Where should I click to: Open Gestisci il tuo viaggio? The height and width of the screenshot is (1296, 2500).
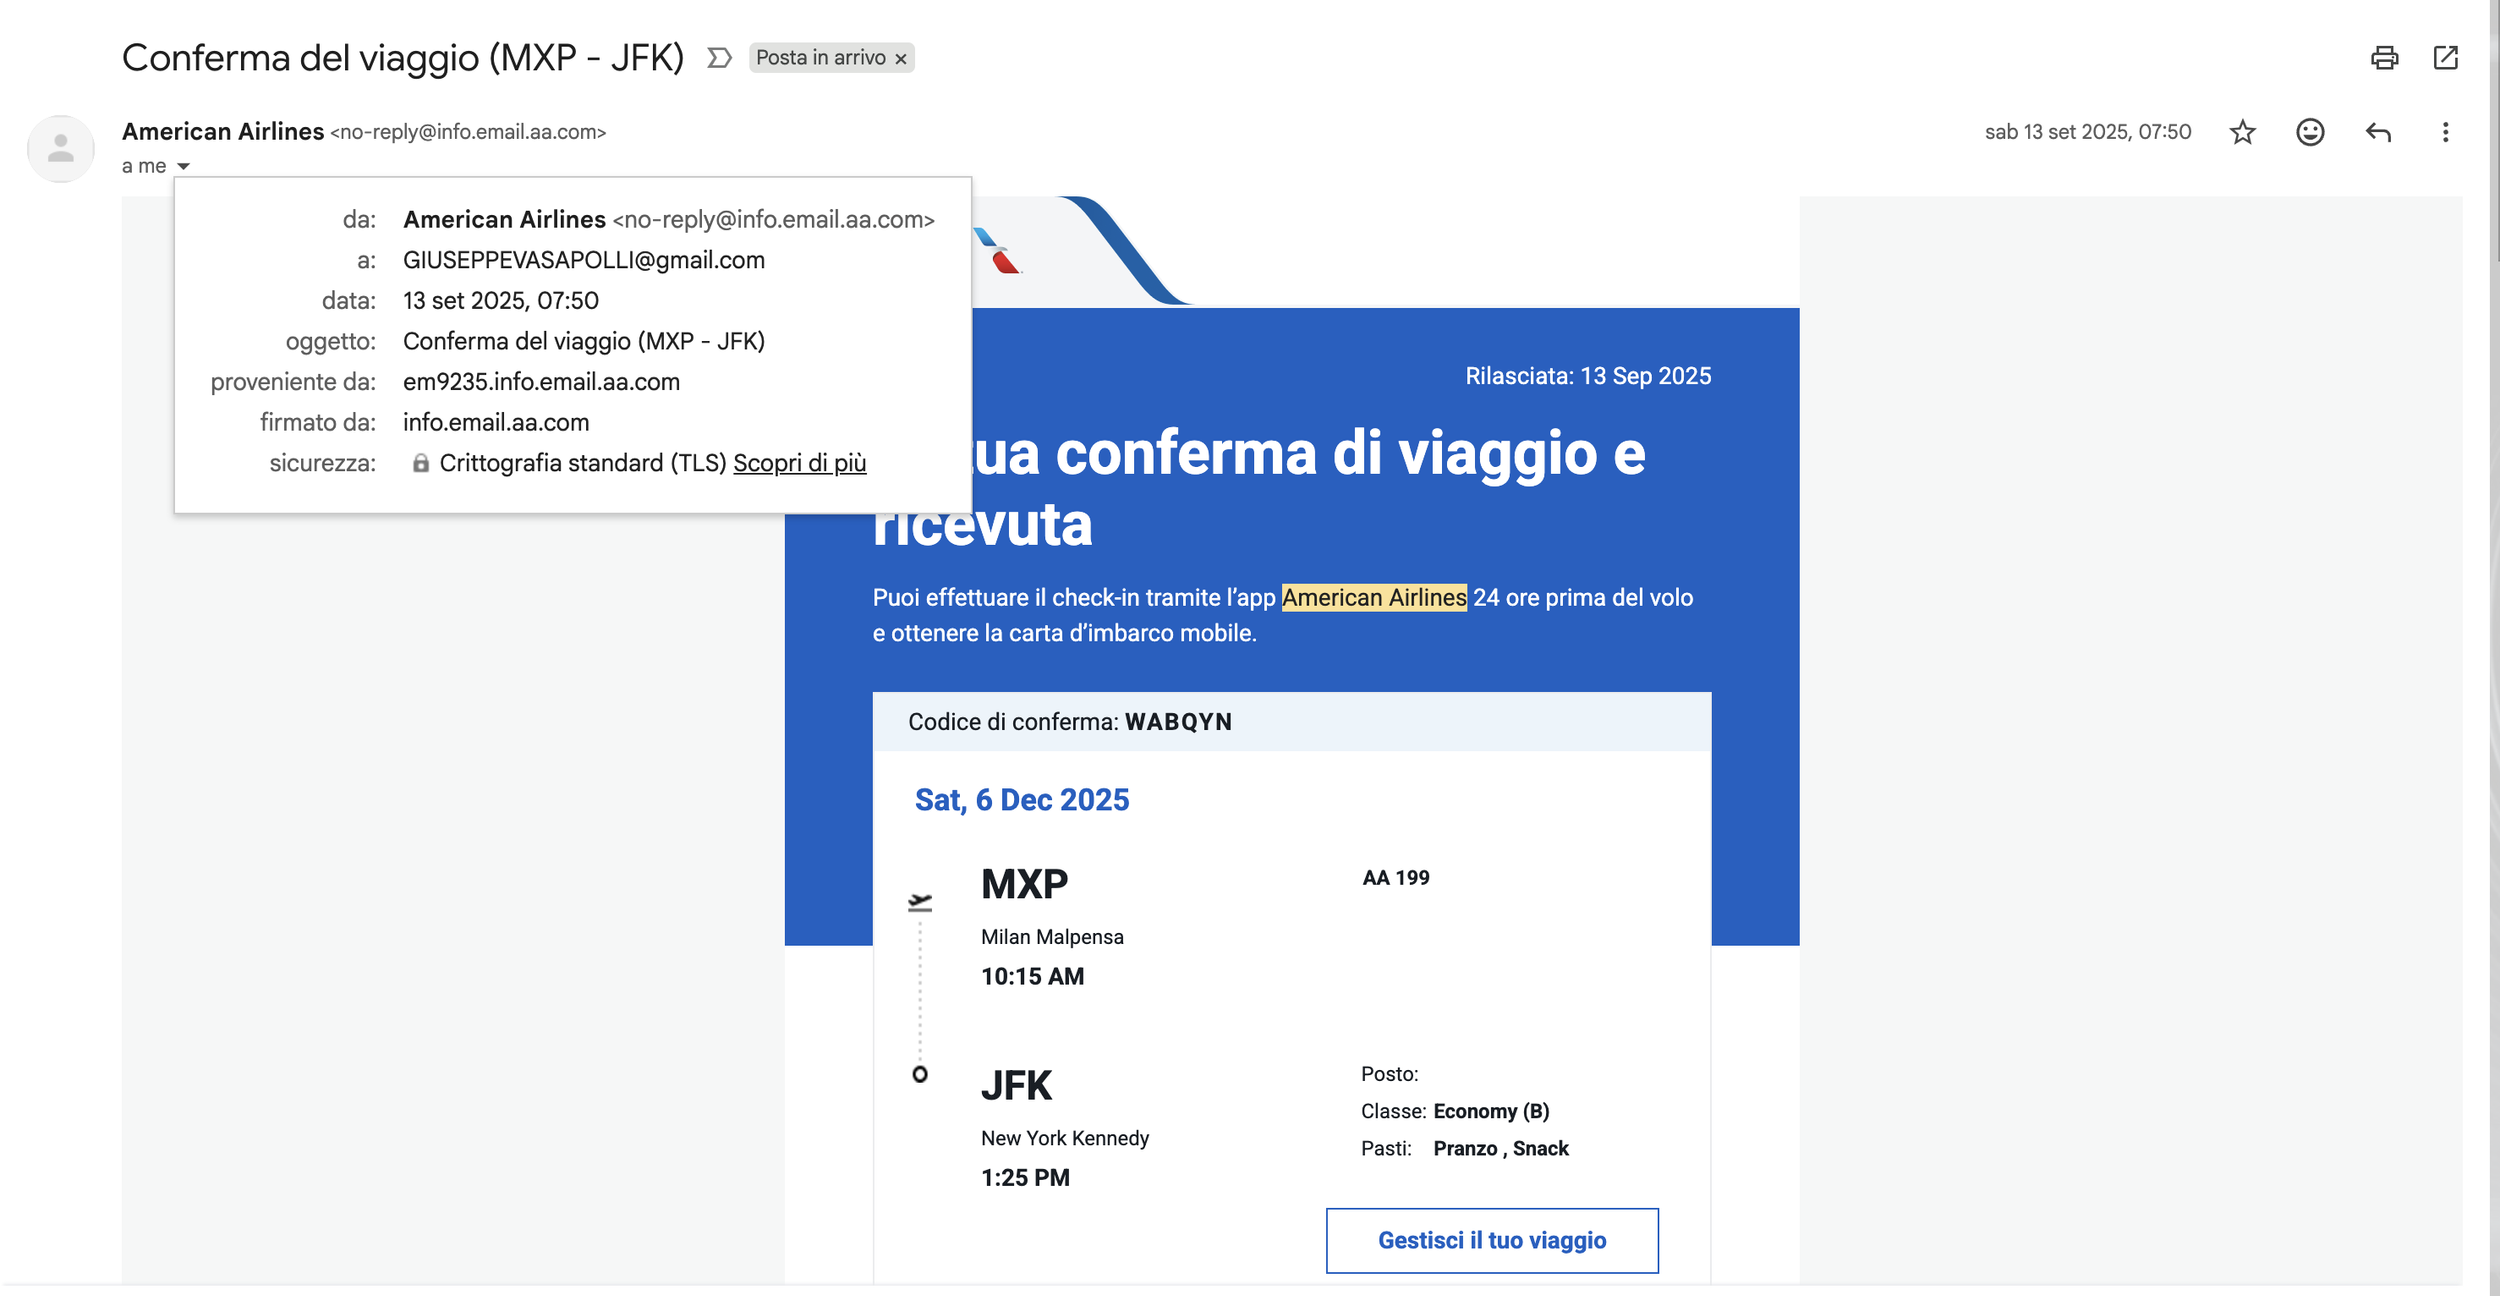point(1492,1240)
